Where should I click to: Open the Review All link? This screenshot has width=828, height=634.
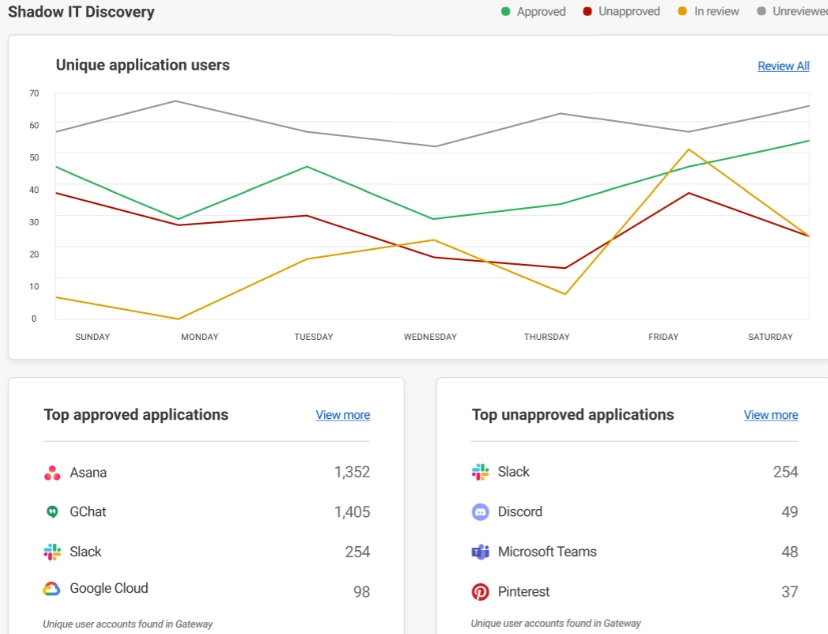783,66
